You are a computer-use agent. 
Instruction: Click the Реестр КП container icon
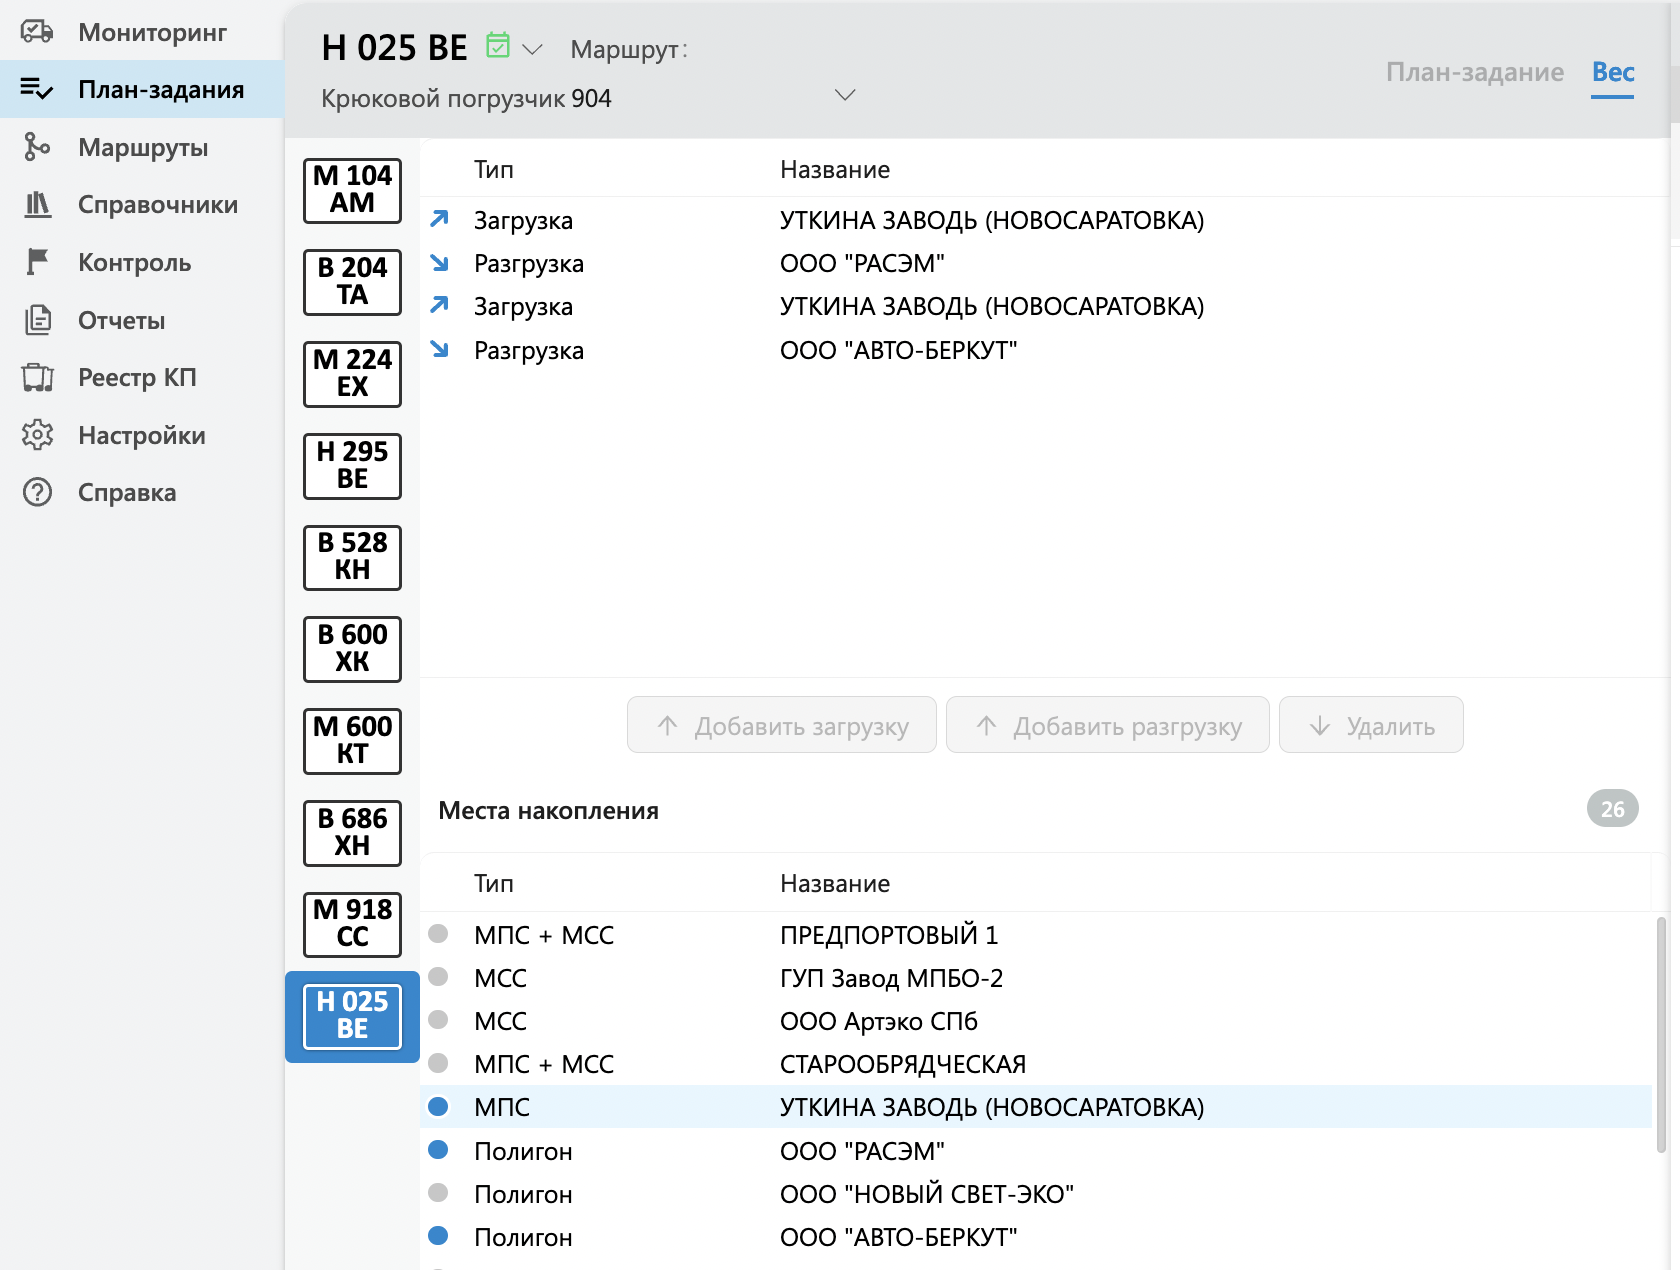[37, 378]
